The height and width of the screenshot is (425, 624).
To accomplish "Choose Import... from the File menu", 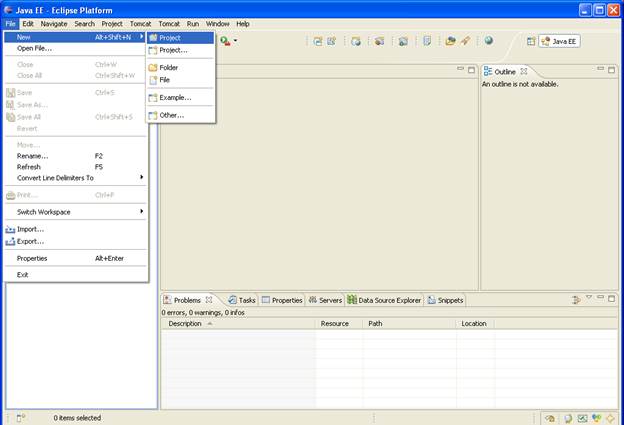I will click(75, 229).
